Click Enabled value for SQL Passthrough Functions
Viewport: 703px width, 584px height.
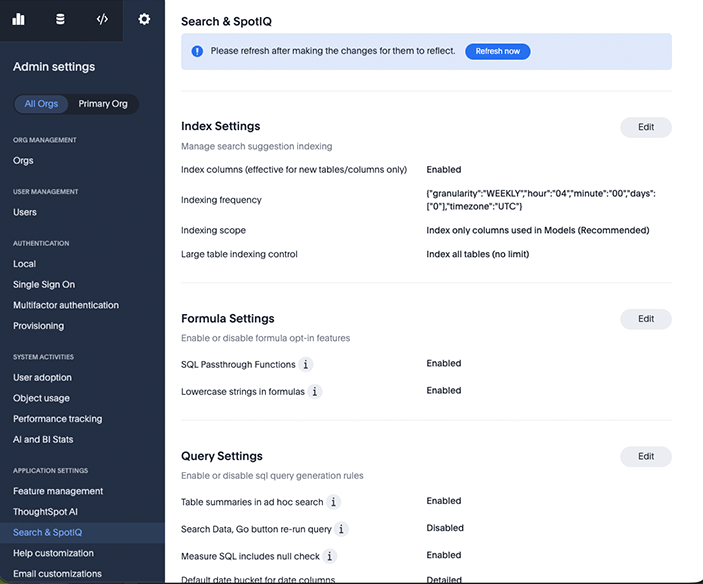pyautogui.click(x=444, y=363)
